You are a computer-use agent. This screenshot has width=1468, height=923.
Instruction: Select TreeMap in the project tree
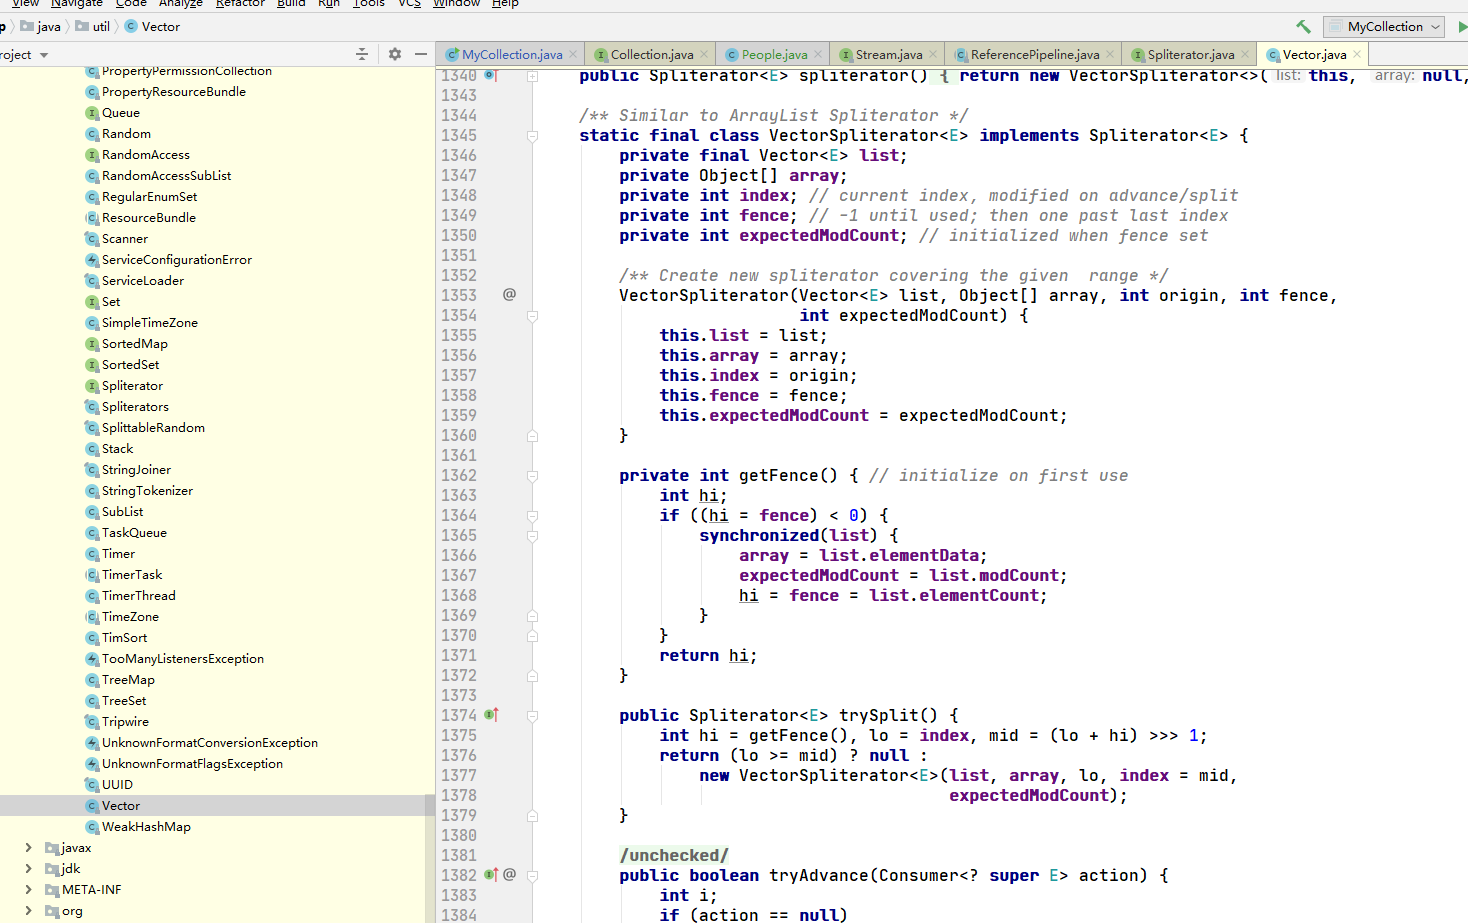(128, 680)
